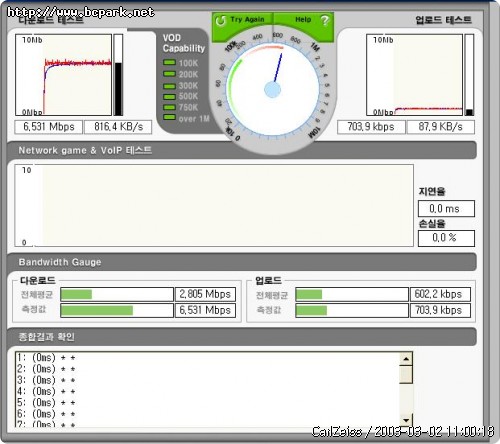Click the Help button
Screen dimensions: 500x444
coord(303,23)
